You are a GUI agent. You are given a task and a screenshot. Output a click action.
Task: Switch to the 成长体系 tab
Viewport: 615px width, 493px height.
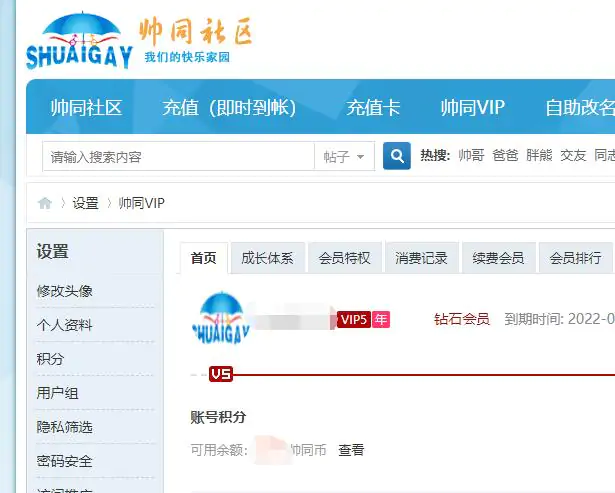tap(267, 258)
